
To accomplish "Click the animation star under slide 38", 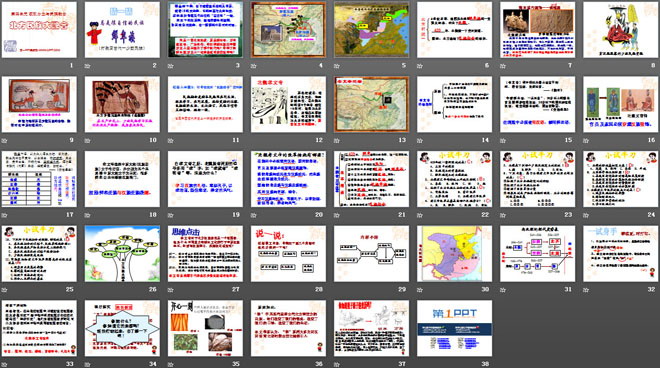I will [x=420, y=364].
